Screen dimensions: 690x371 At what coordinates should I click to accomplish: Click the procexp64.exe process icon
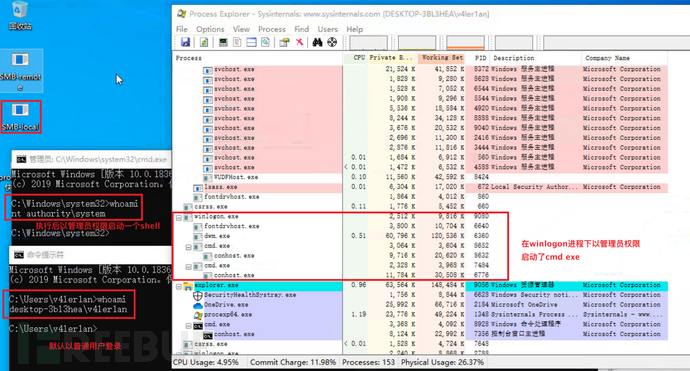coord(198,315)
